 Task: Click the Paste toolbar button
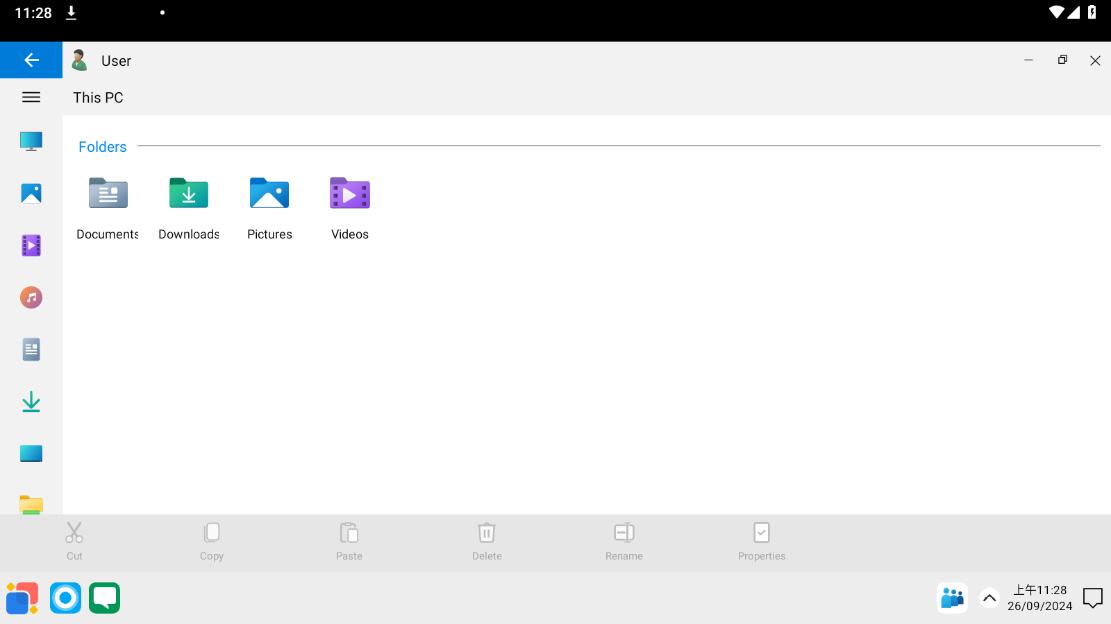349,542
